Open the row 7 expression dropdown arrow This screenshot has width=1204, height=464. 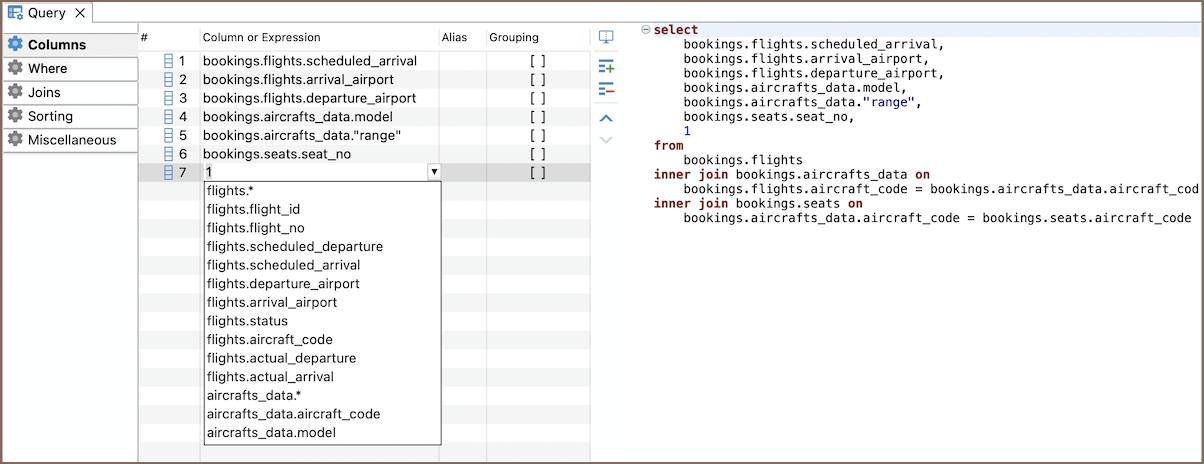(x=433, y=172)
